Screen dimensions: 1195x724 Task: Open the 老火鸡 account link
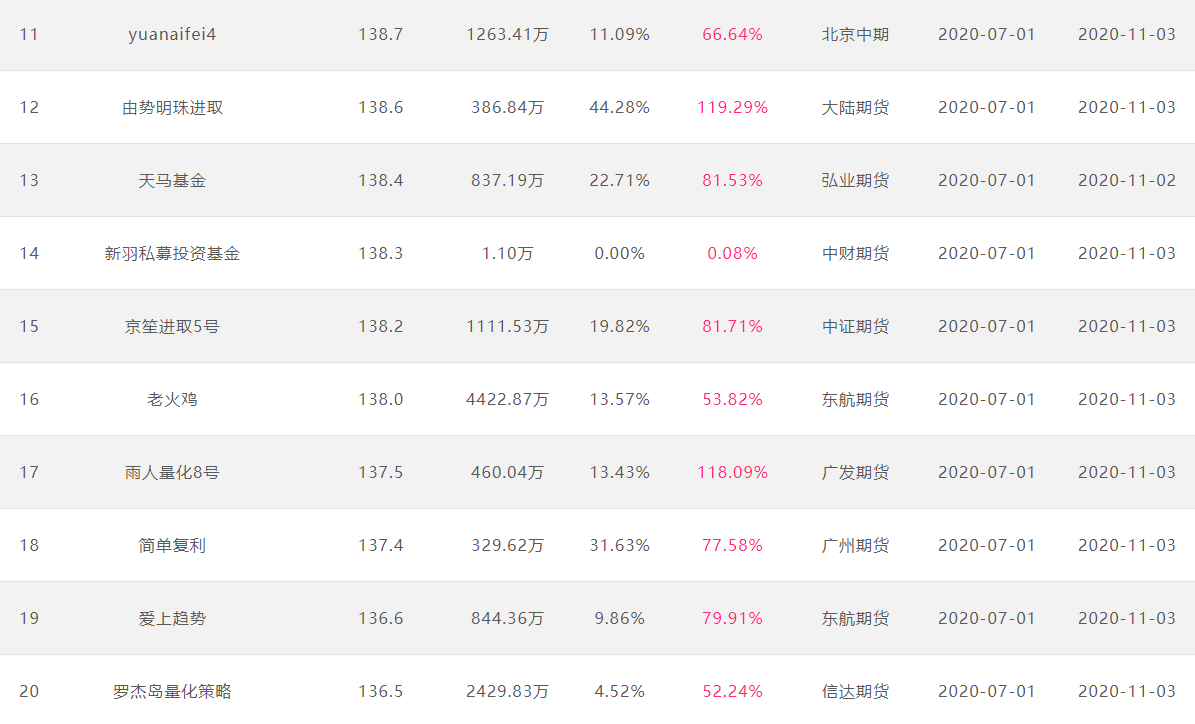click(172, 399)
